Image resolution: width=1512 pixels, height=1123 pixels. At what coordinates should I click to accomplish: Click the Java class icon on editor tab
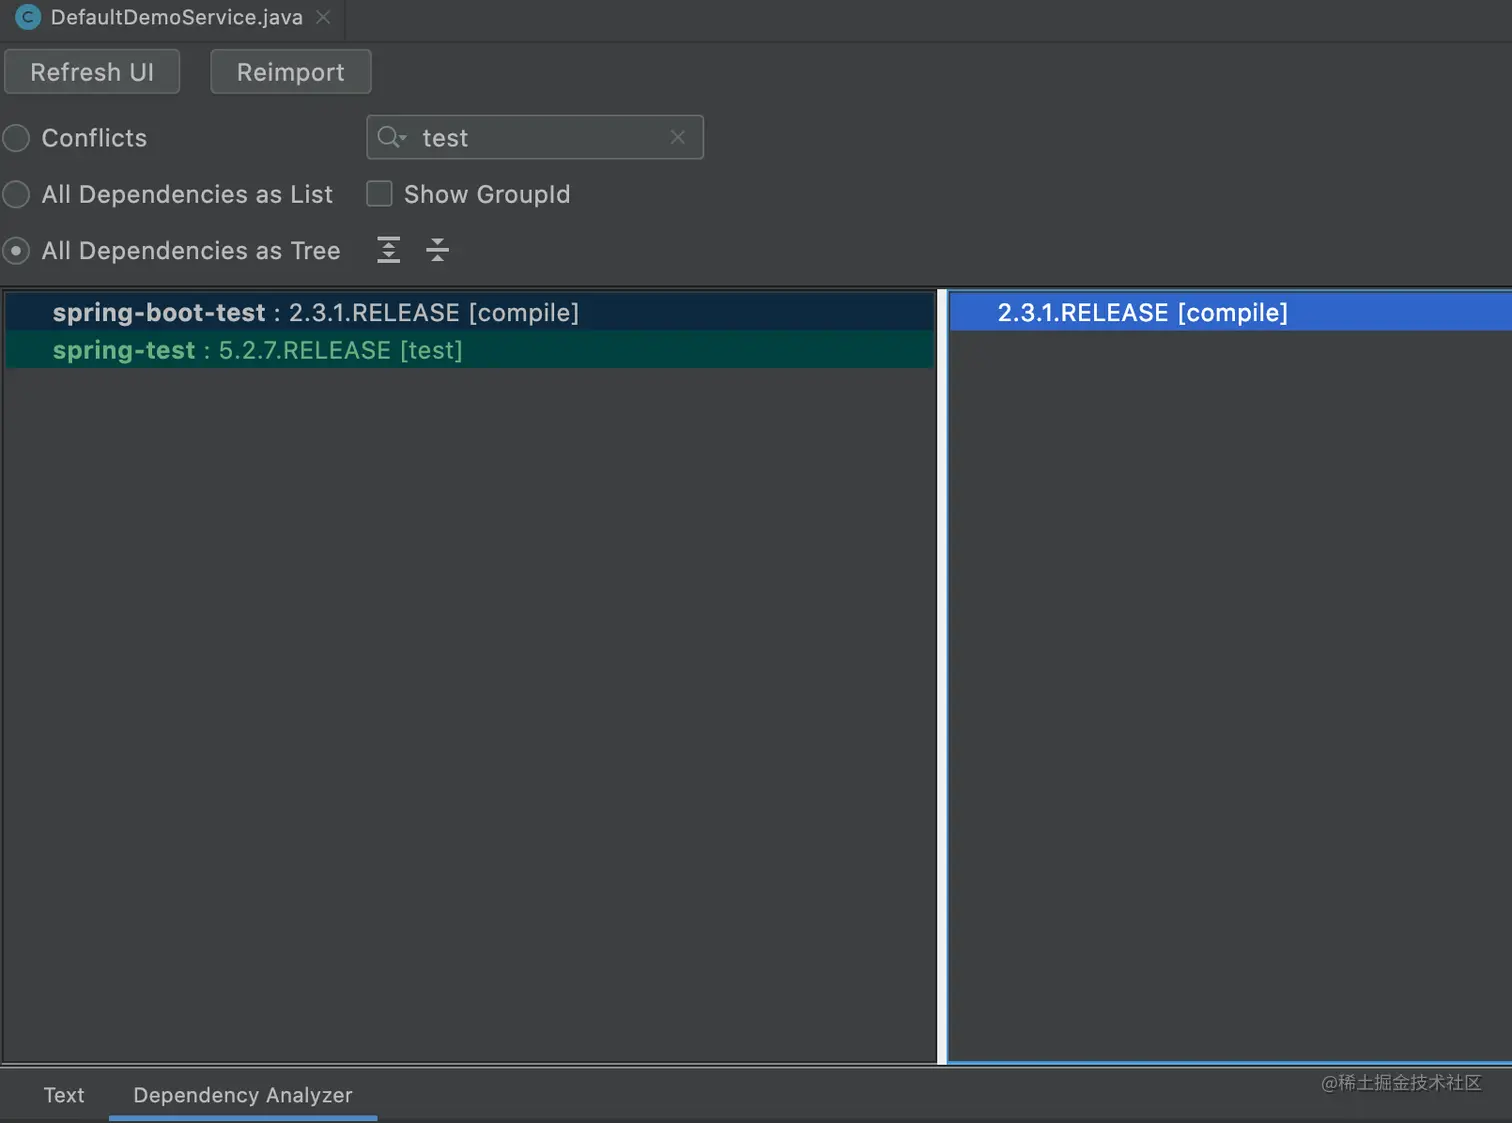(x=28, y=17)
